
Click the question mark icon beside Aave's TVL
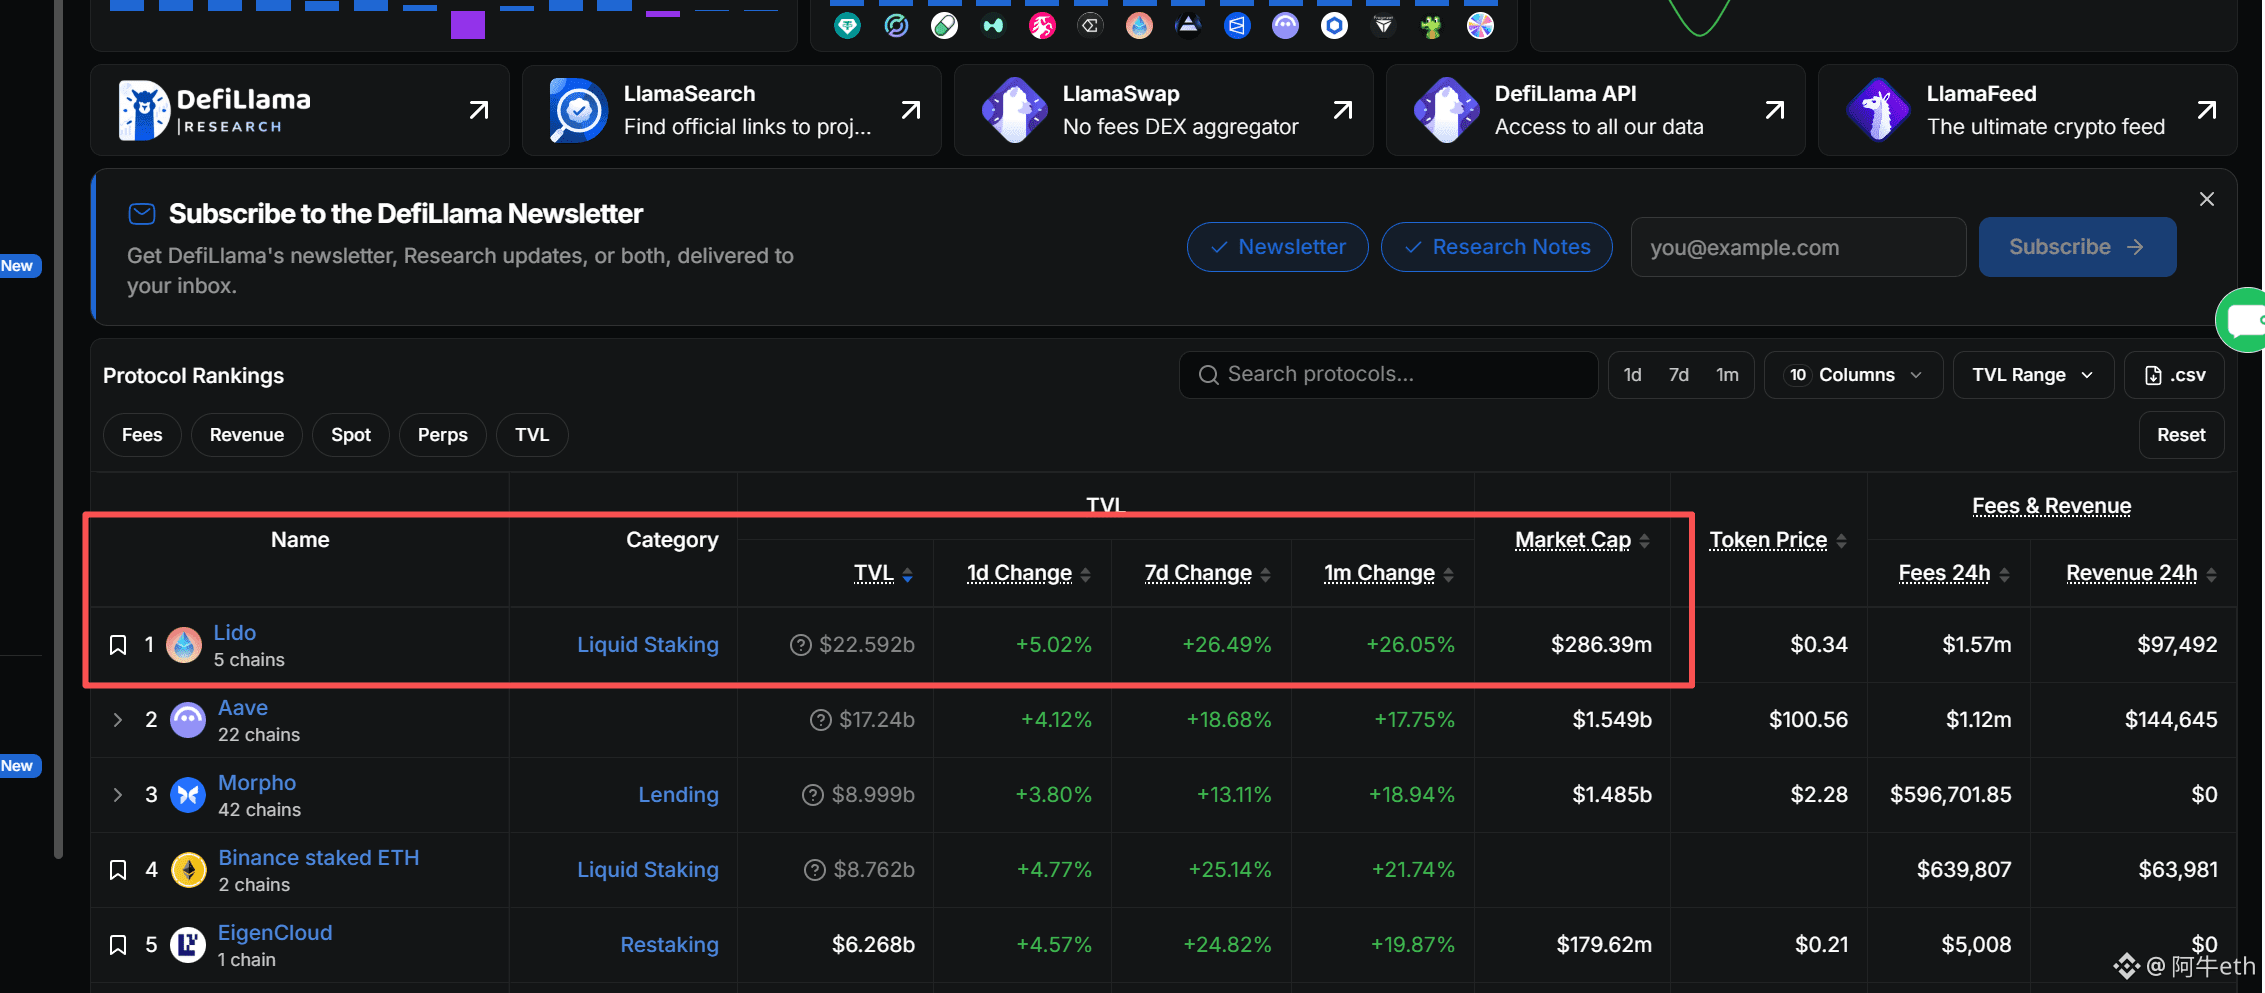(821, 720)
